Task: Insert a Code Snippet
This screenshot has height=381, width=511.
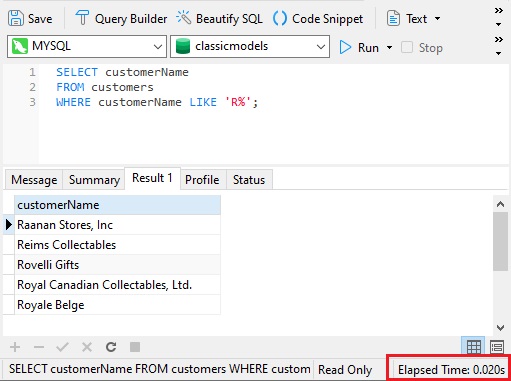Action: point(318,19)
